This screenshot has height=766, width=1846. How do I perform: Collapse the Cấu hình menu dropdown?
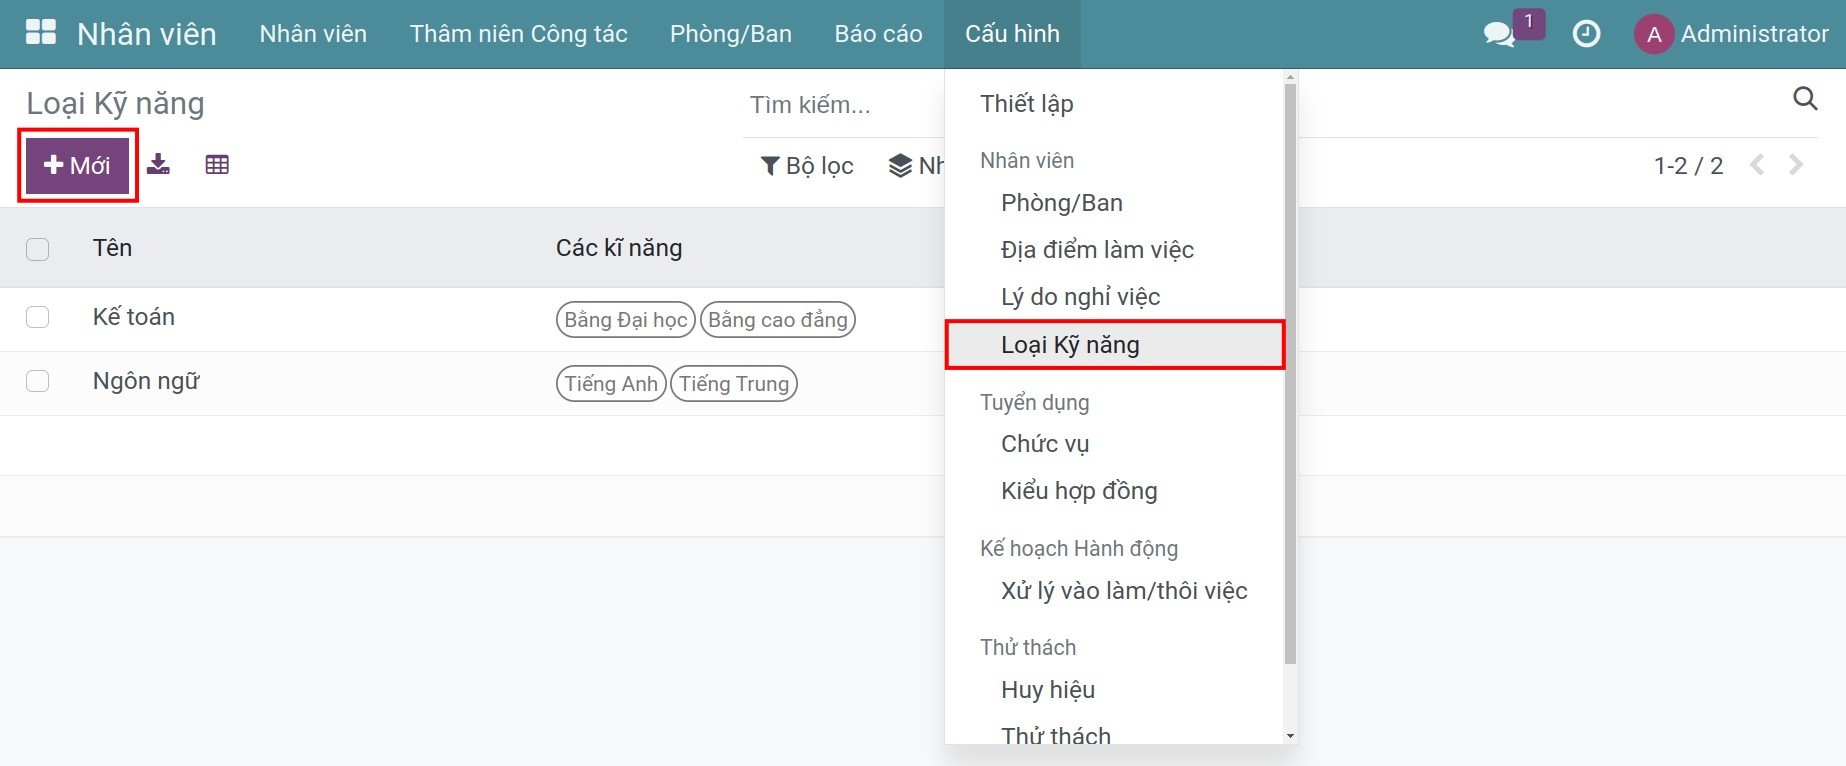1012,34
